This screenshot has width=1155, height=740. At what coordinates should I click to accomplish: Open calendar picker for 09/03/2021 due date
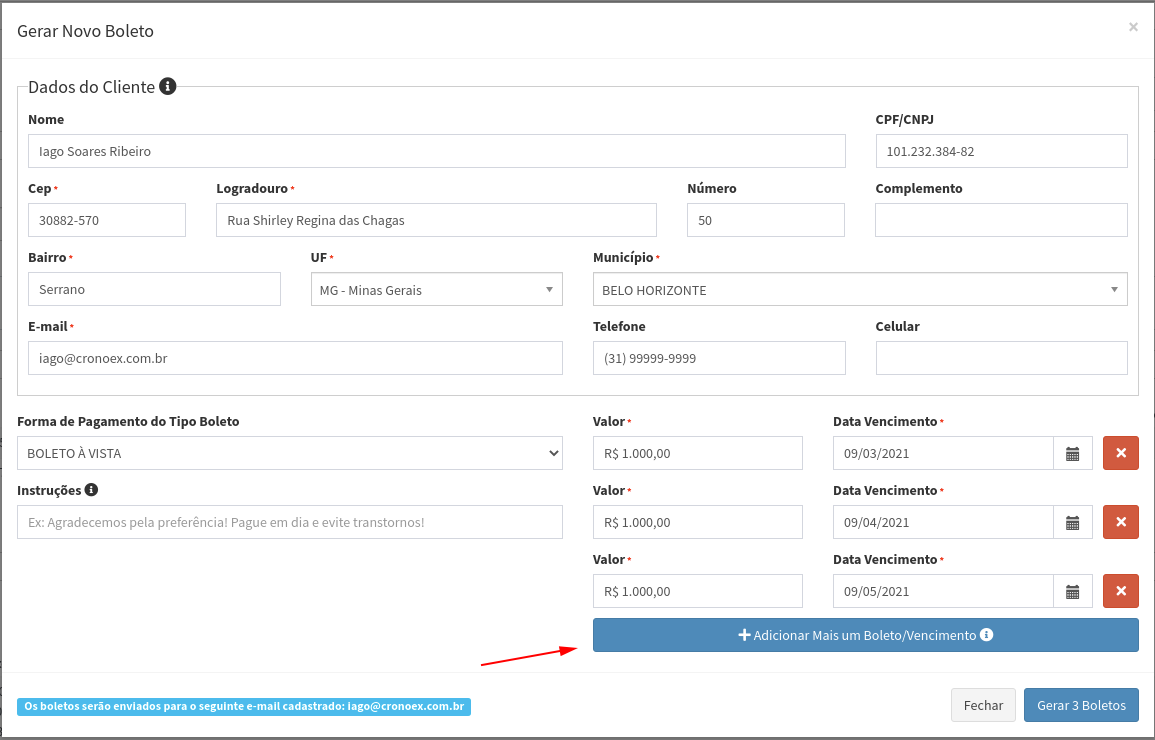coord(1072,453)
